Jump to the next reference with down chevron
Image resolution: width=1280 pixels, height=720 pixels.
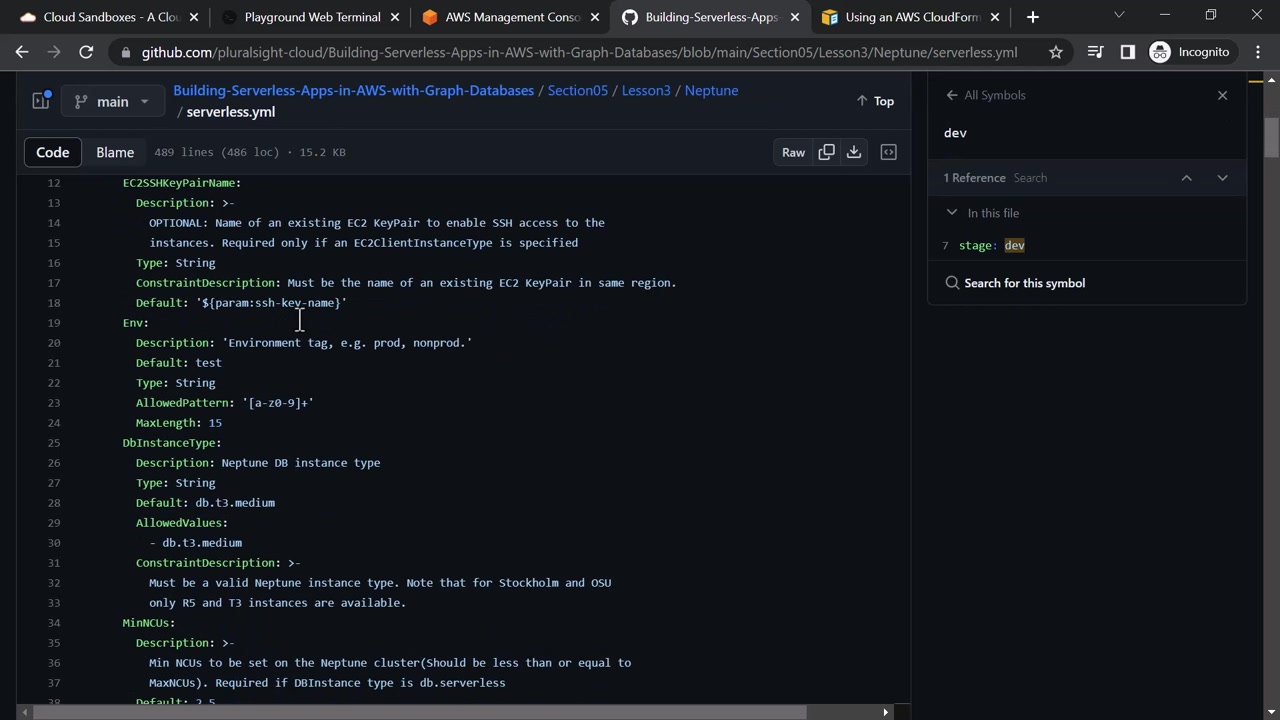coord(1222,178)
